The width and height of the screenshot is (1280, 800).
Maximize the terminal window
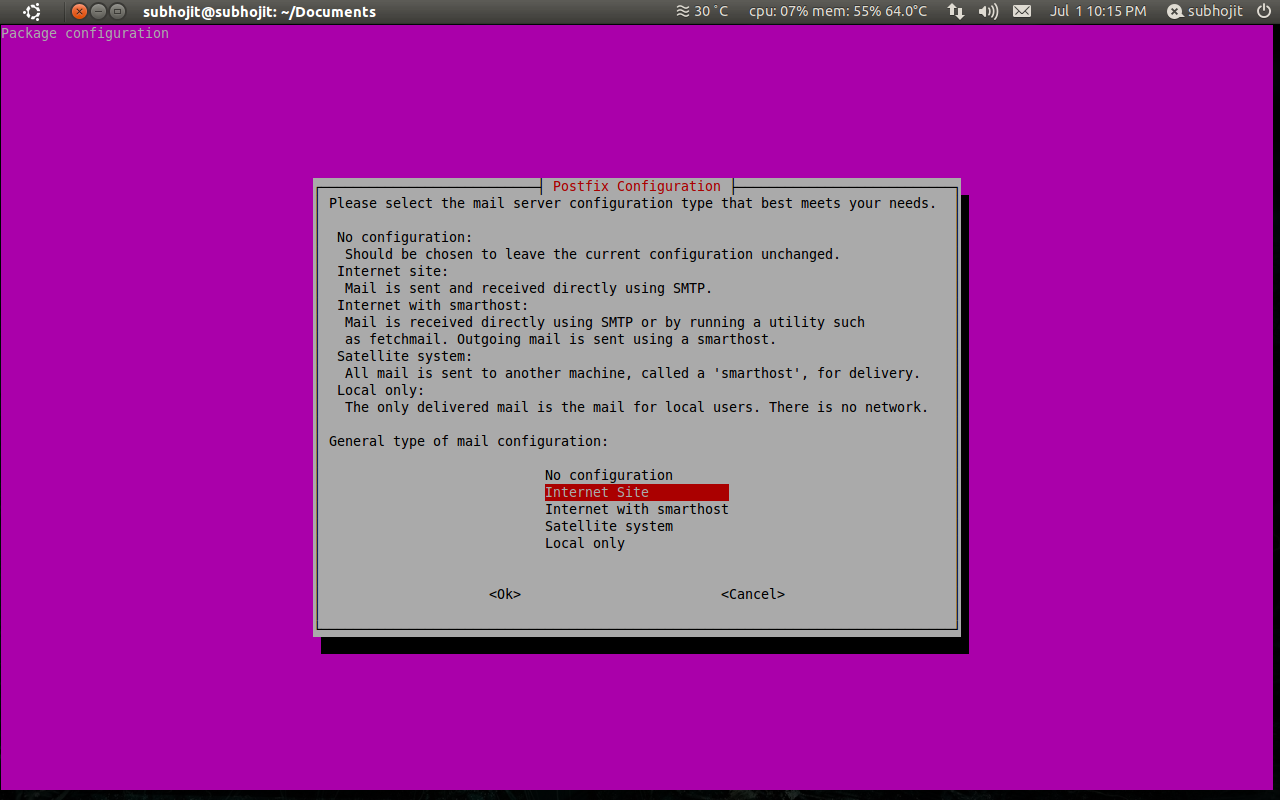[118, 12]
